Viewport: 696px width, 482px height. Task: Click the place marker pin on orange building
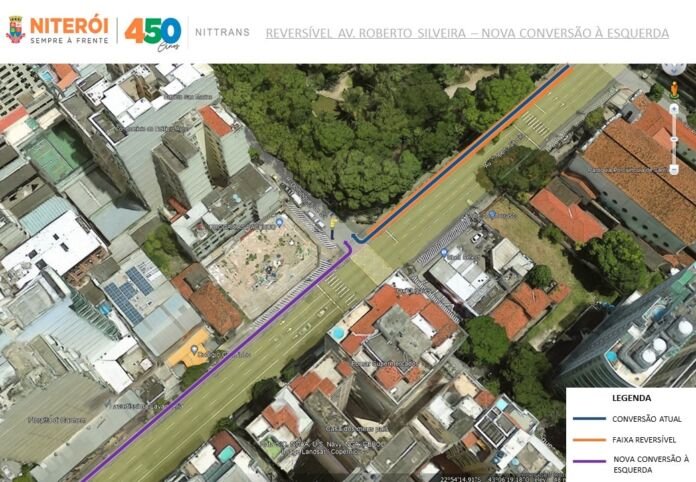[193, 351]
